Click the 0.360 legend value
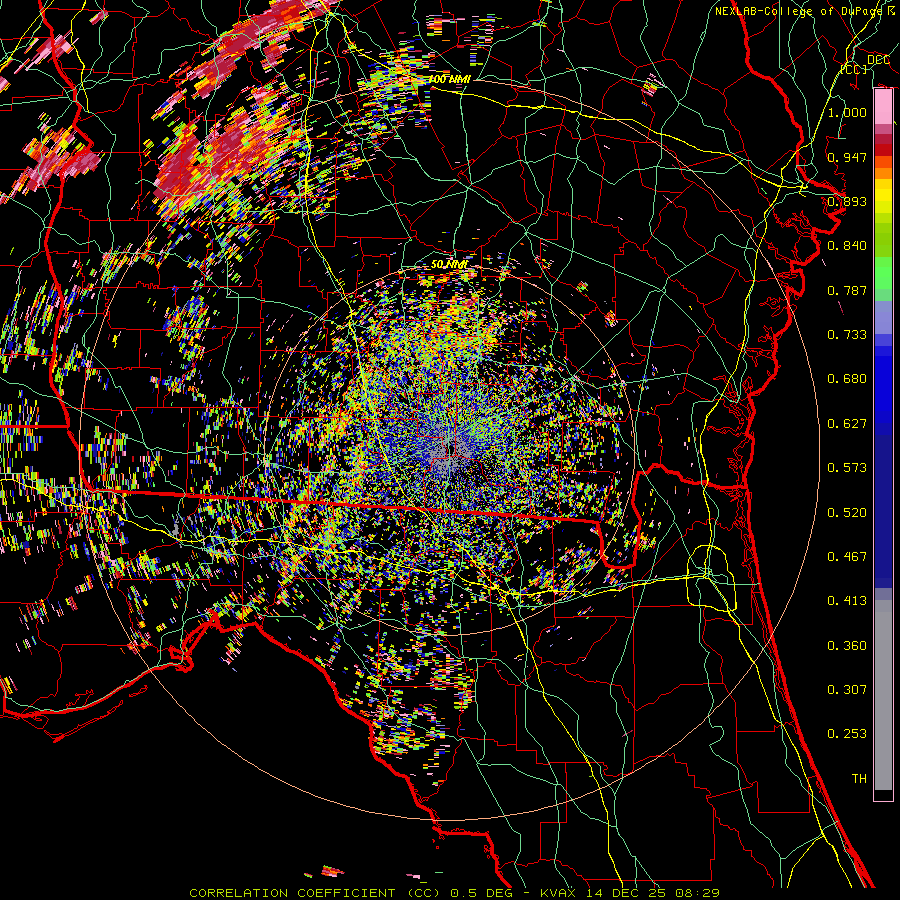This screenshot has height=900, width=900. 847,645
